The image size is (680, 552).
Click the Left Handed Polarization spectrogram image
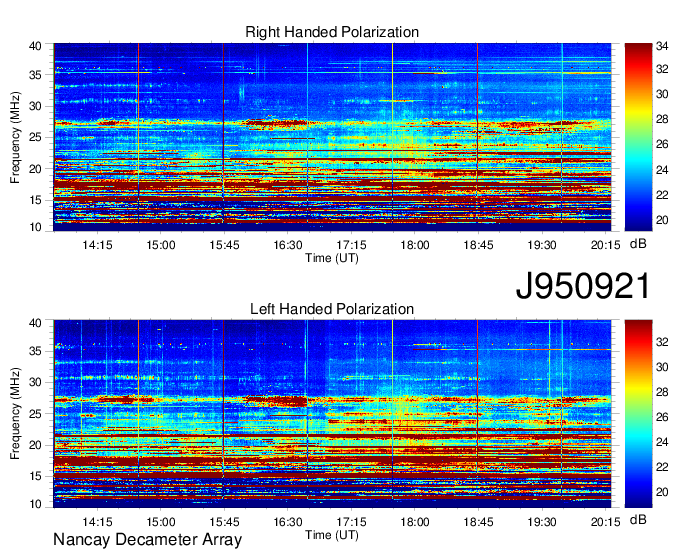coord(332,414)
